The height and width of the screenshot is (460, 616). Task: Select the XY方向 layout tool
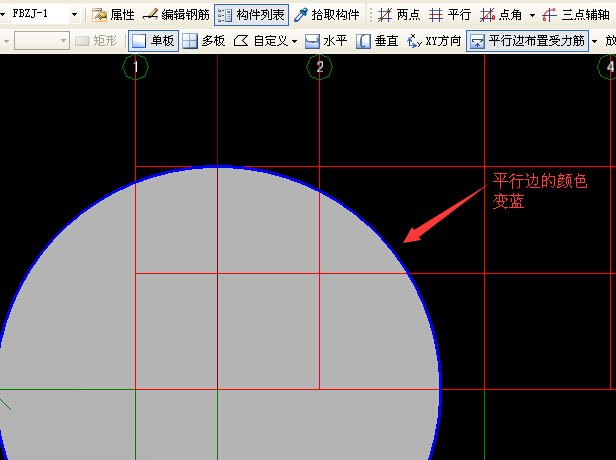(434, 40)
